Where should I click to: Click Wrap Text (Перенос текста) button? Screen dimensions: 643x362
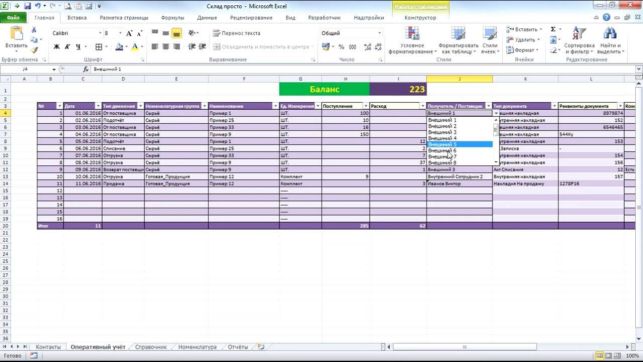click(x=237, y=33)
